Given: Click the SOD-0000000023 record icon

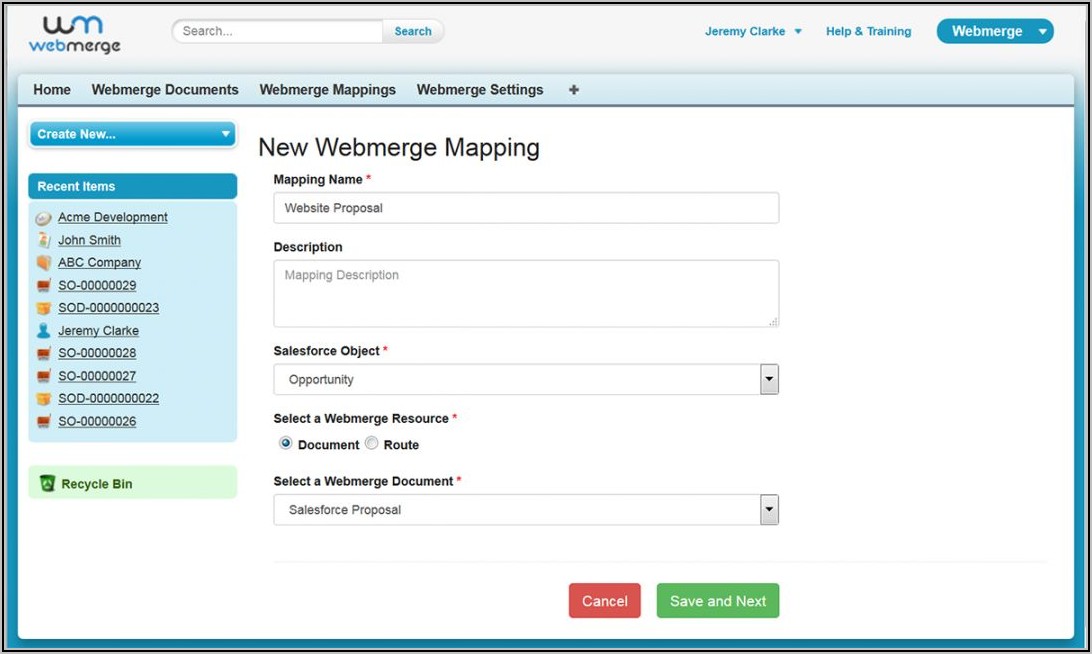Looking at the screenshot, I should click(43, 308).
